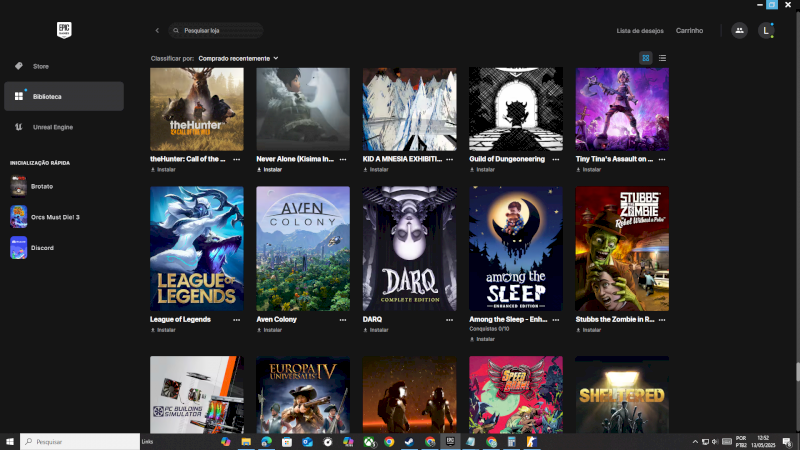
Task: Switch to list view
Action: pyautogui.click(x=662, y=58)
